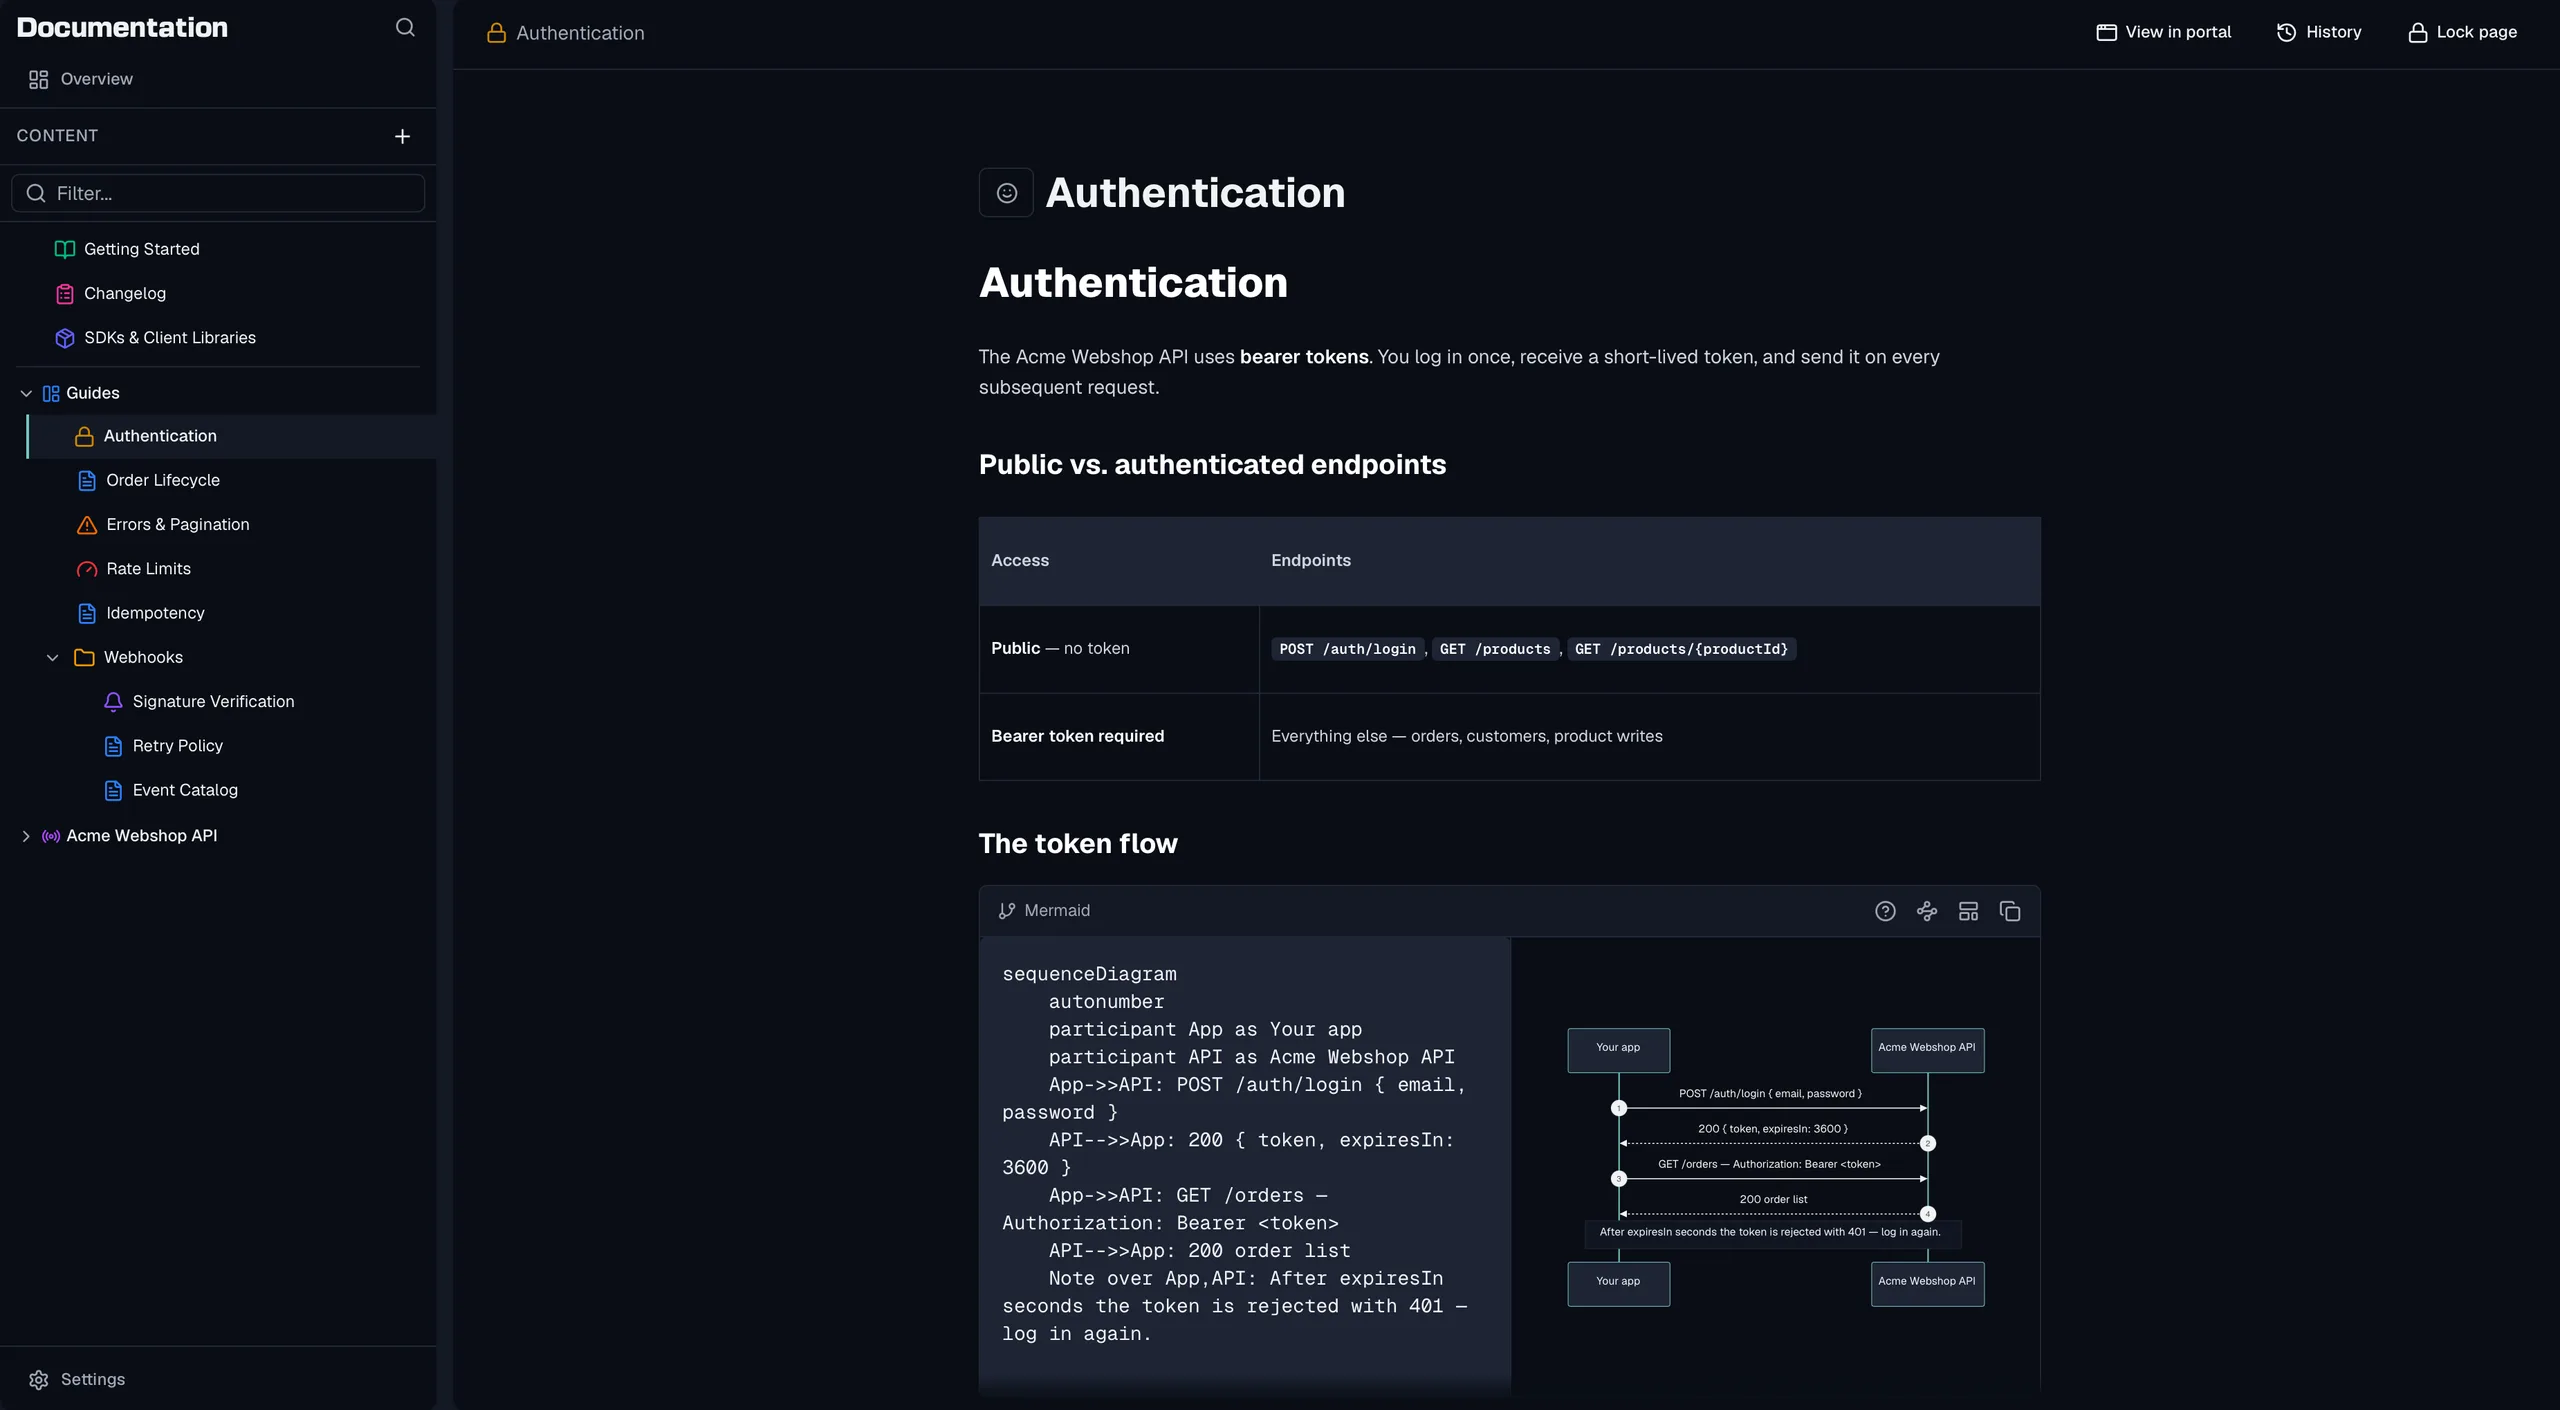Screen dimensions: 2560x1410
Task: Click View in portal
Action: (2163, 32)
